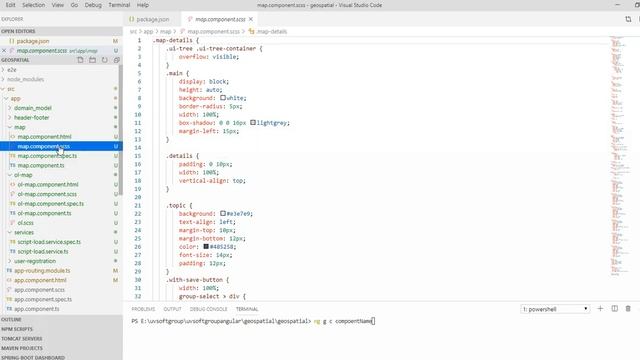Viewport: 640px width, 360px height.
Task: Open app.component.spec.ts file
Action: (43, 299)
